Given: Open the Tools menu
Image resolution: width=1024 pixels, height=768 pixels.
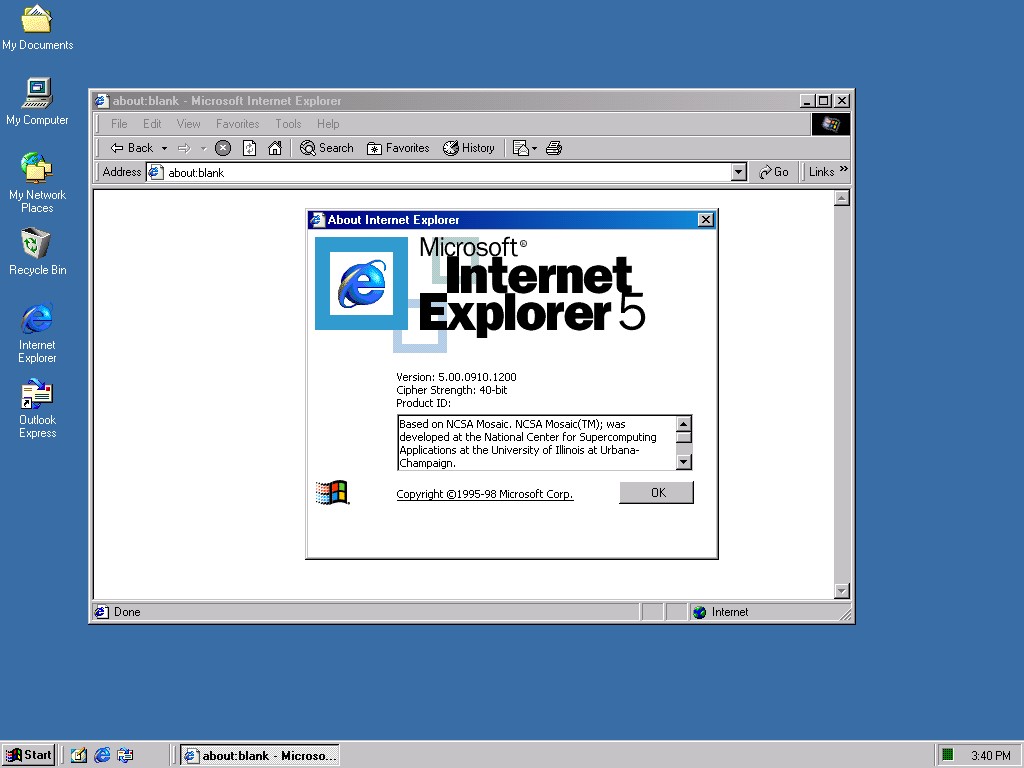Looking at the screenshot, I should (288, 124).
